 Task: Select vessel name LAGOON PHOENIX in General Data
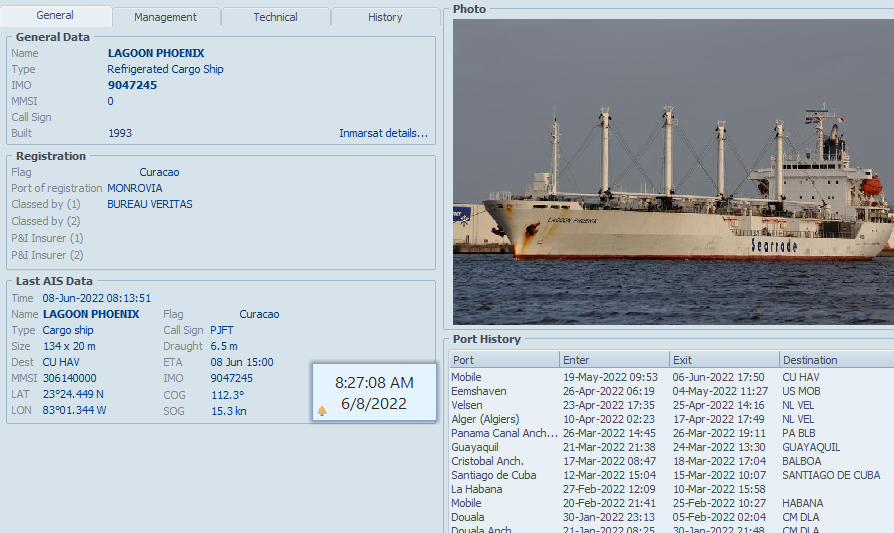[156, 53]
